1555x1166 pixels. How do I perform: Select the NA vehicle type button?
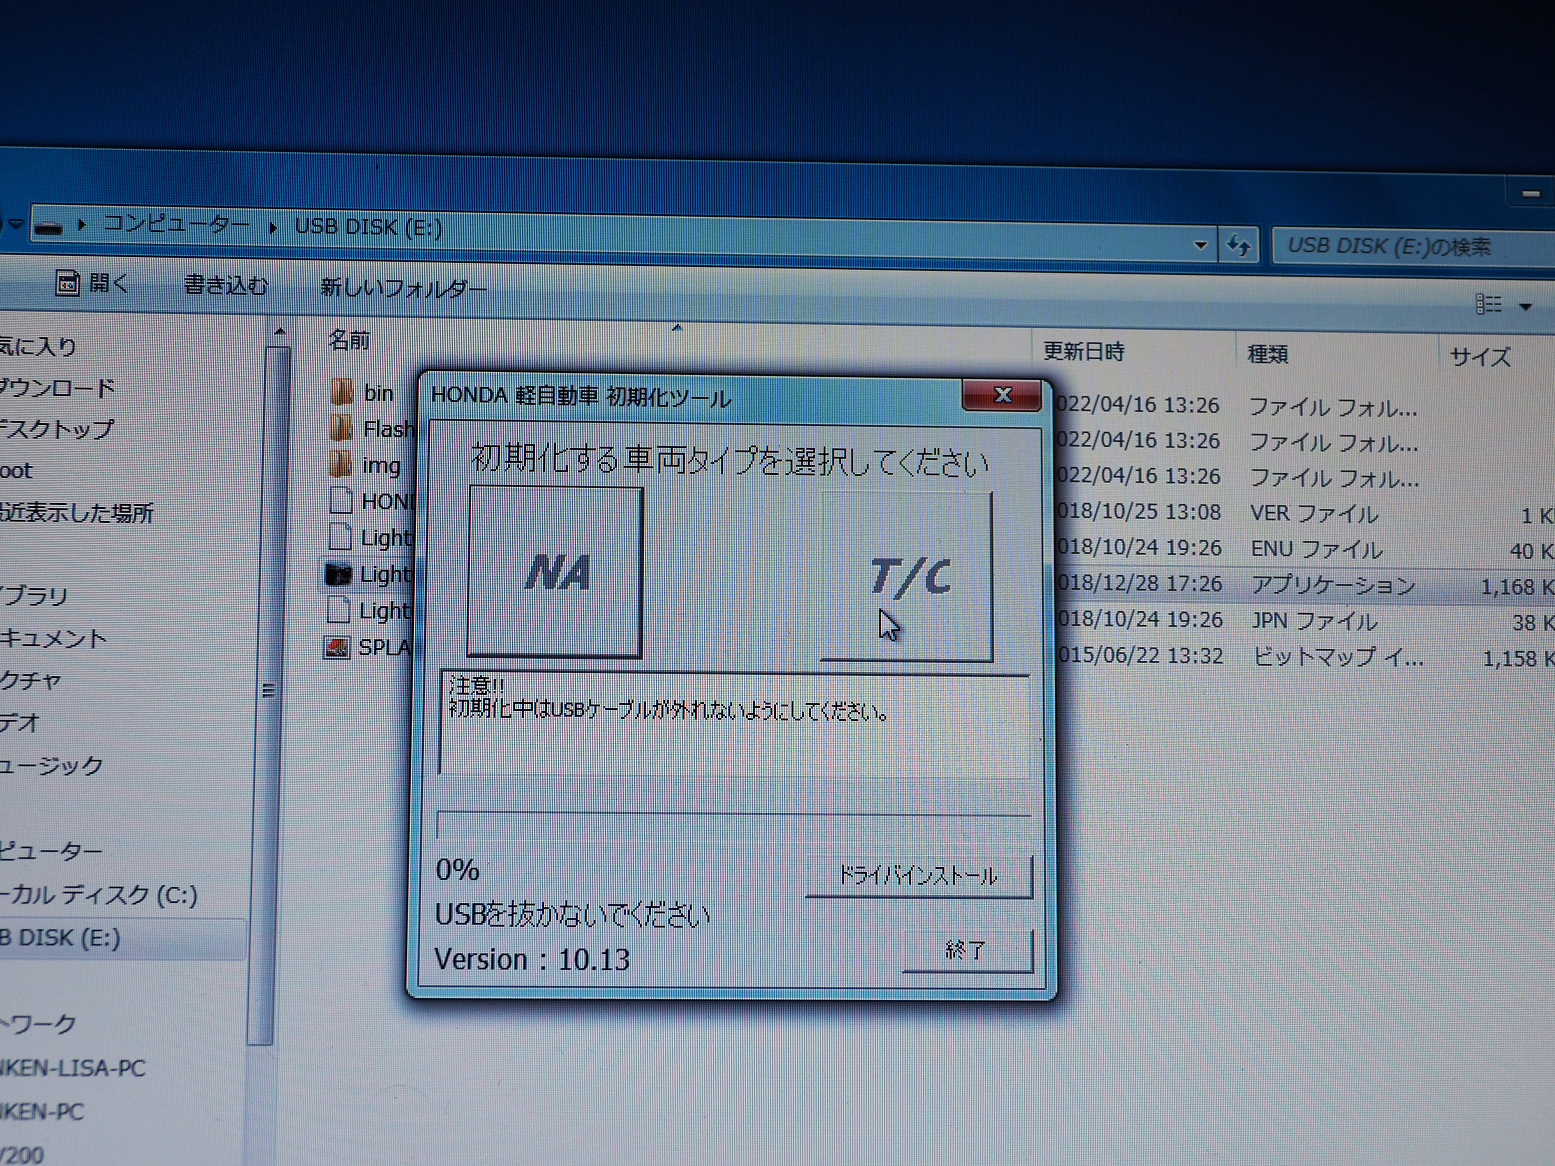point(555,572)
